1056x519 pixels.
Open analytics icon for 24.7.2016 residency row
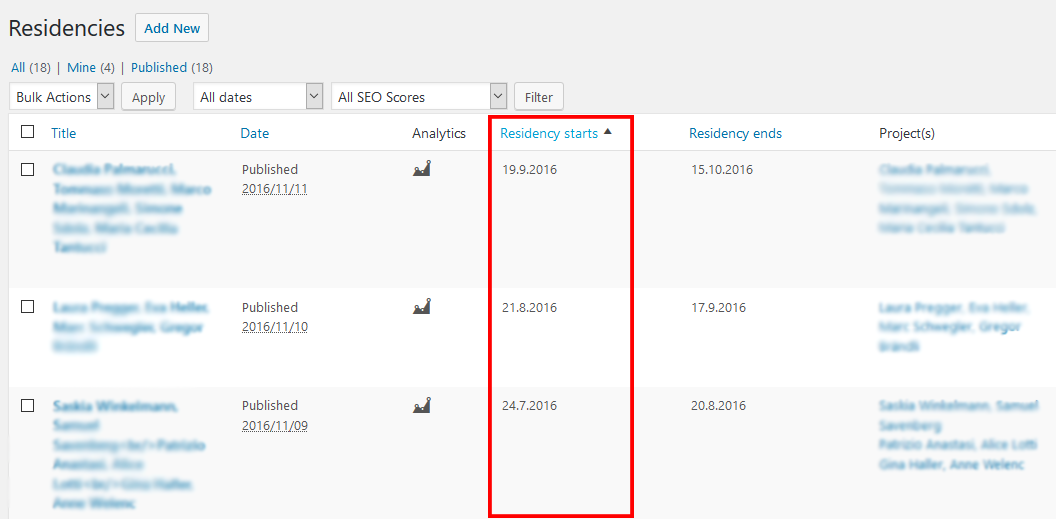coord(422,405)
